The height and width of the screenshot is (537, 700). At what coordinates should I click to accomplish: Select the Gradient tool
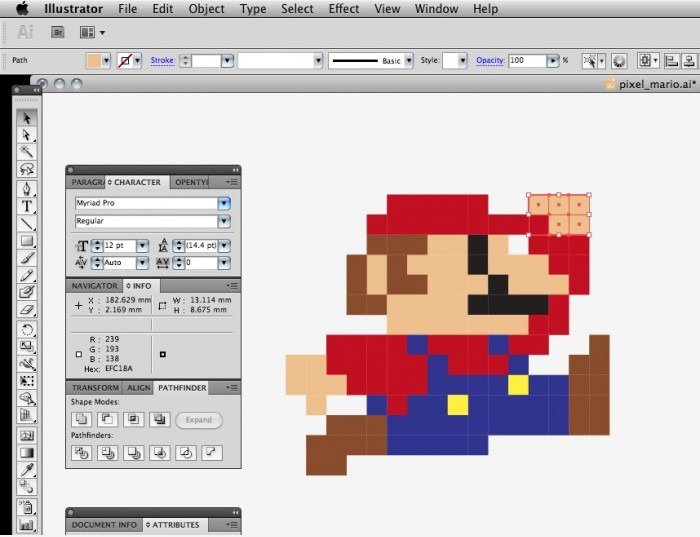point(27,452)
